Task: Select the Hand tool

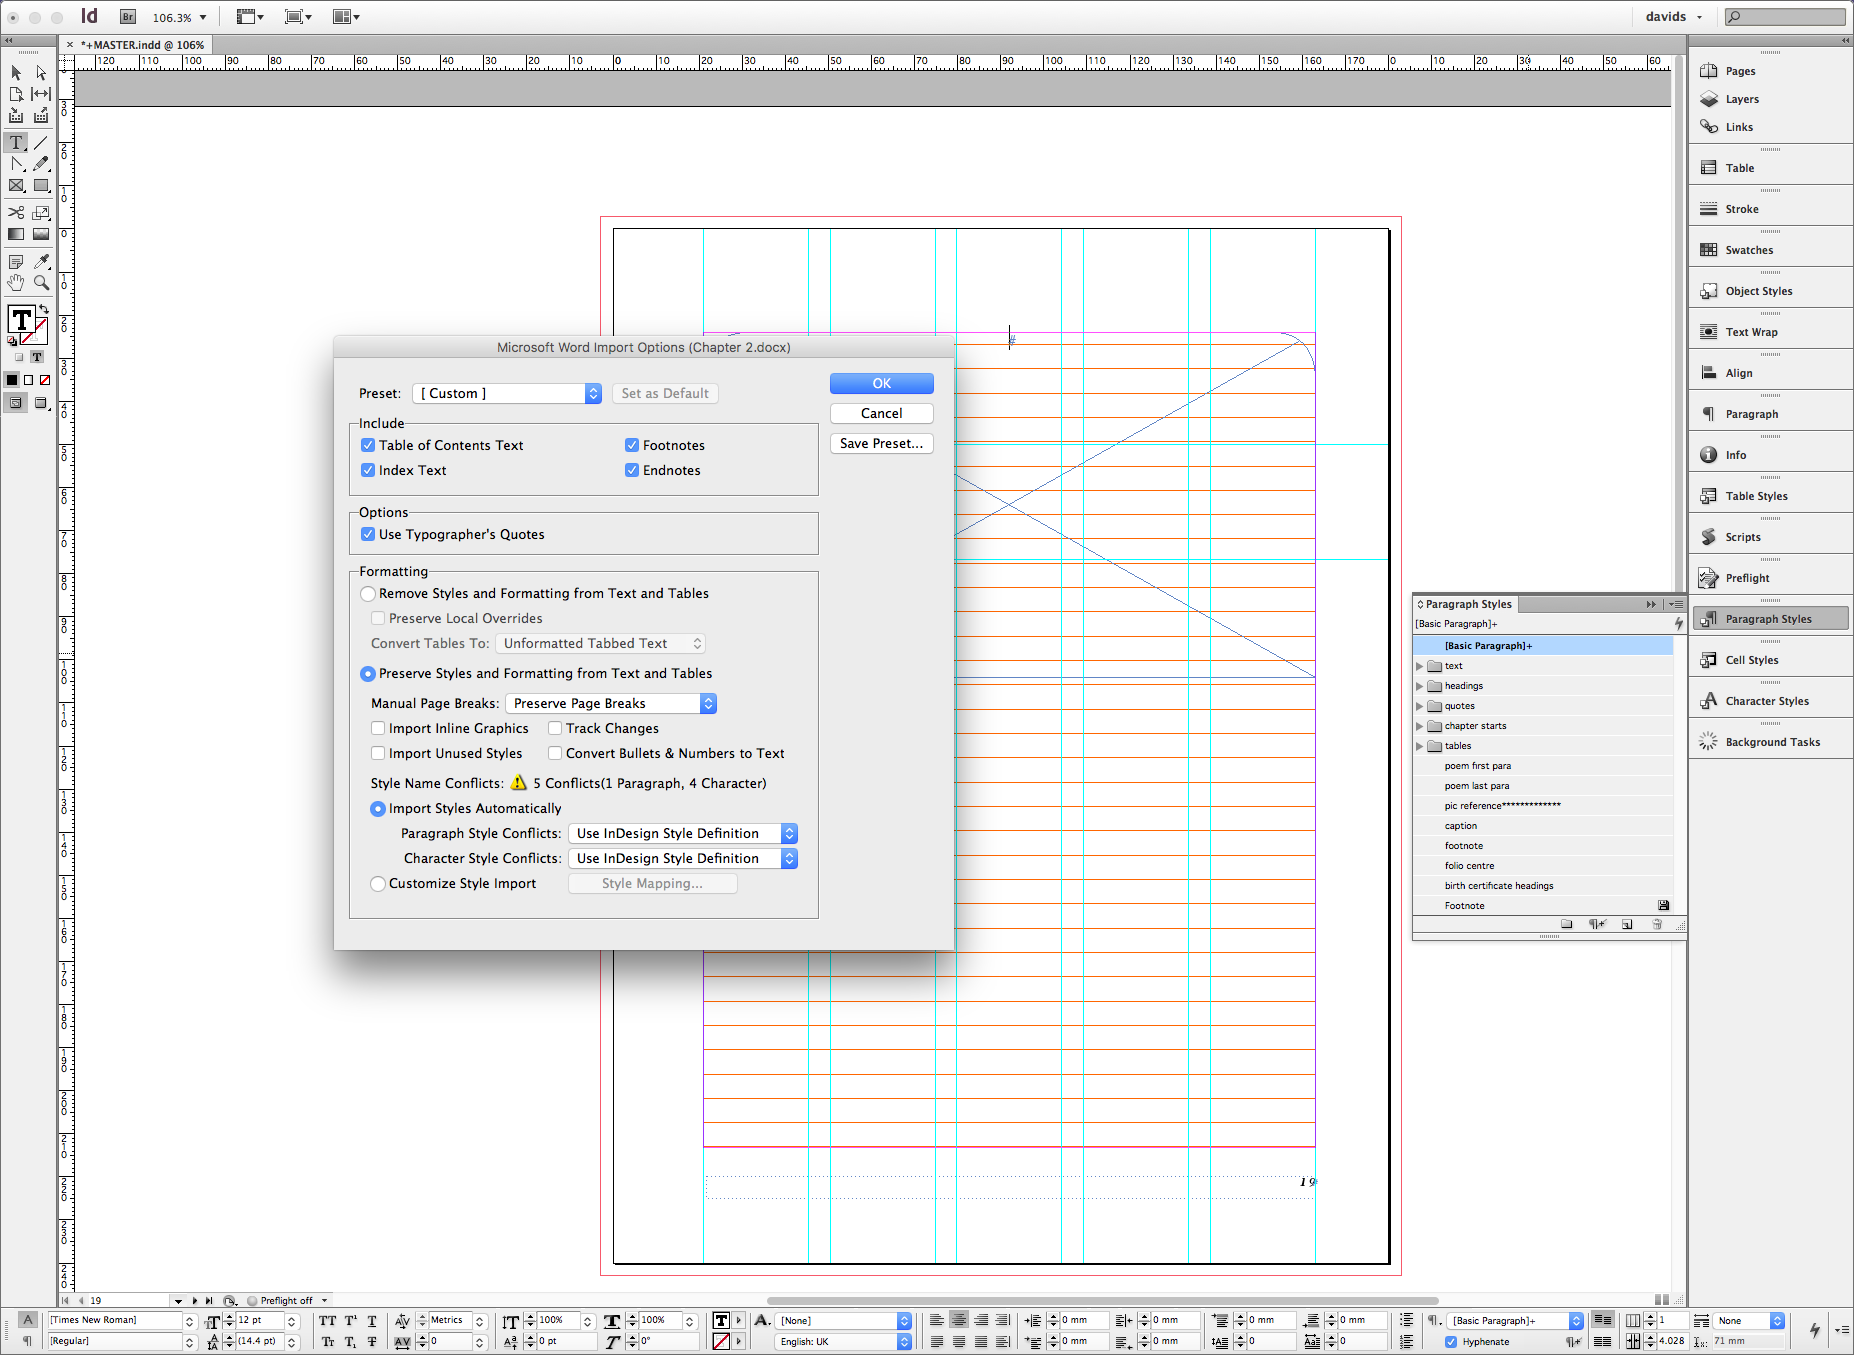Action: pyautogui.click(x=16, y=283)
